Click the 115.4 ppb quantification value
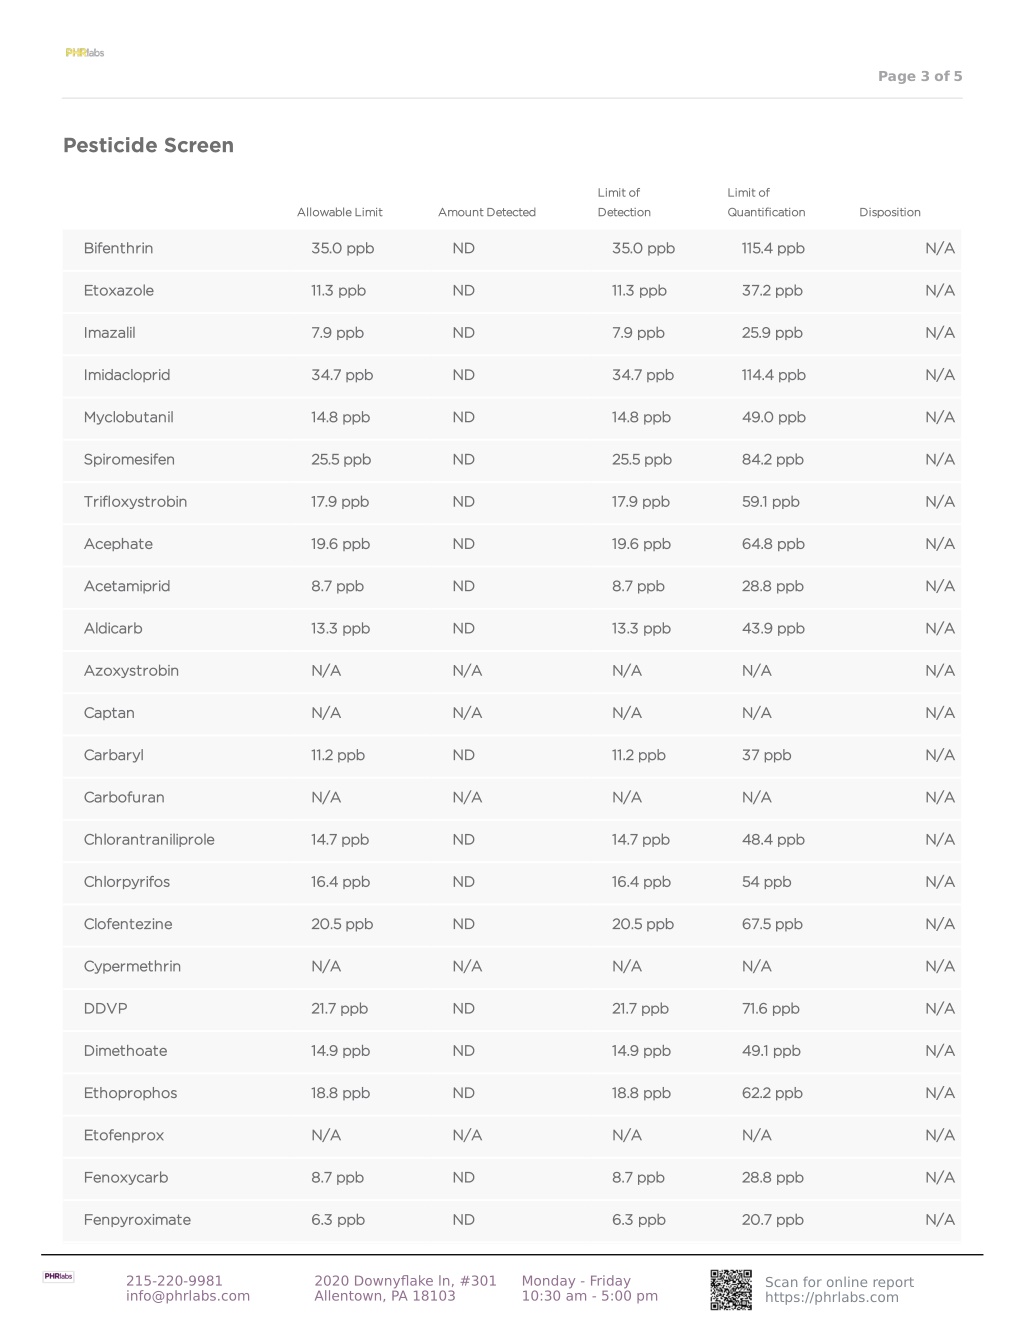Image resolution: width=1024 pixels, height=1326 pixels. [773, 248]
